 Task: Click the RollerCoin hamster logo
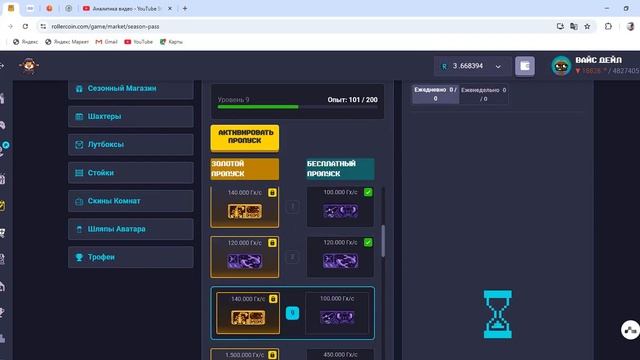(29, 66)
